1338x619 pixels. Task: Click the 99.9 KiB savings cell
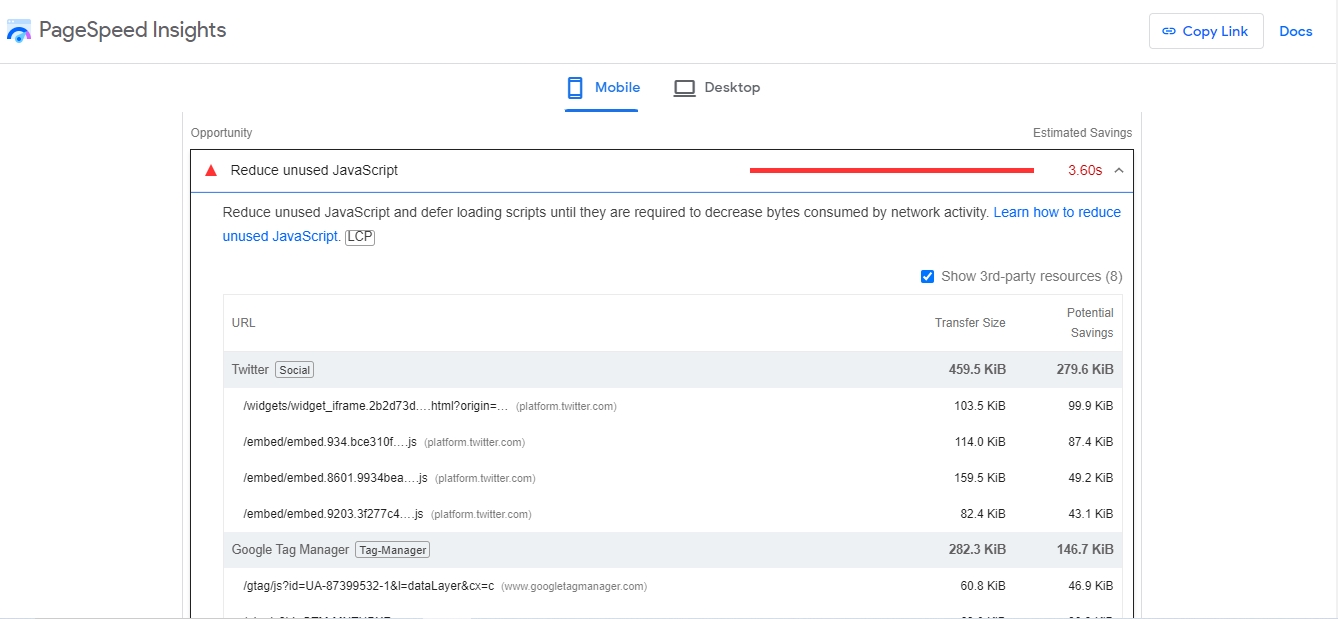click(x=1090, y=406)
